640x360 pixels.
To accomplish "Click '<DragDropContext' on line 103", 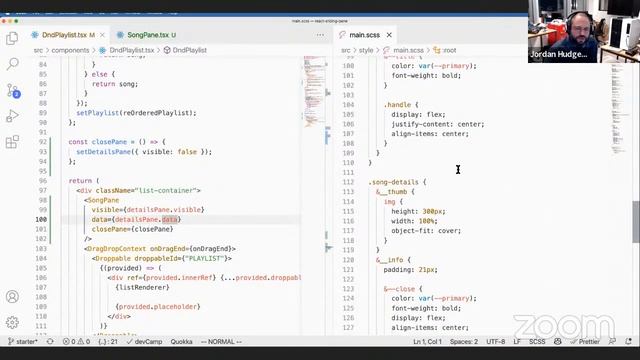I will click(115, 249).
